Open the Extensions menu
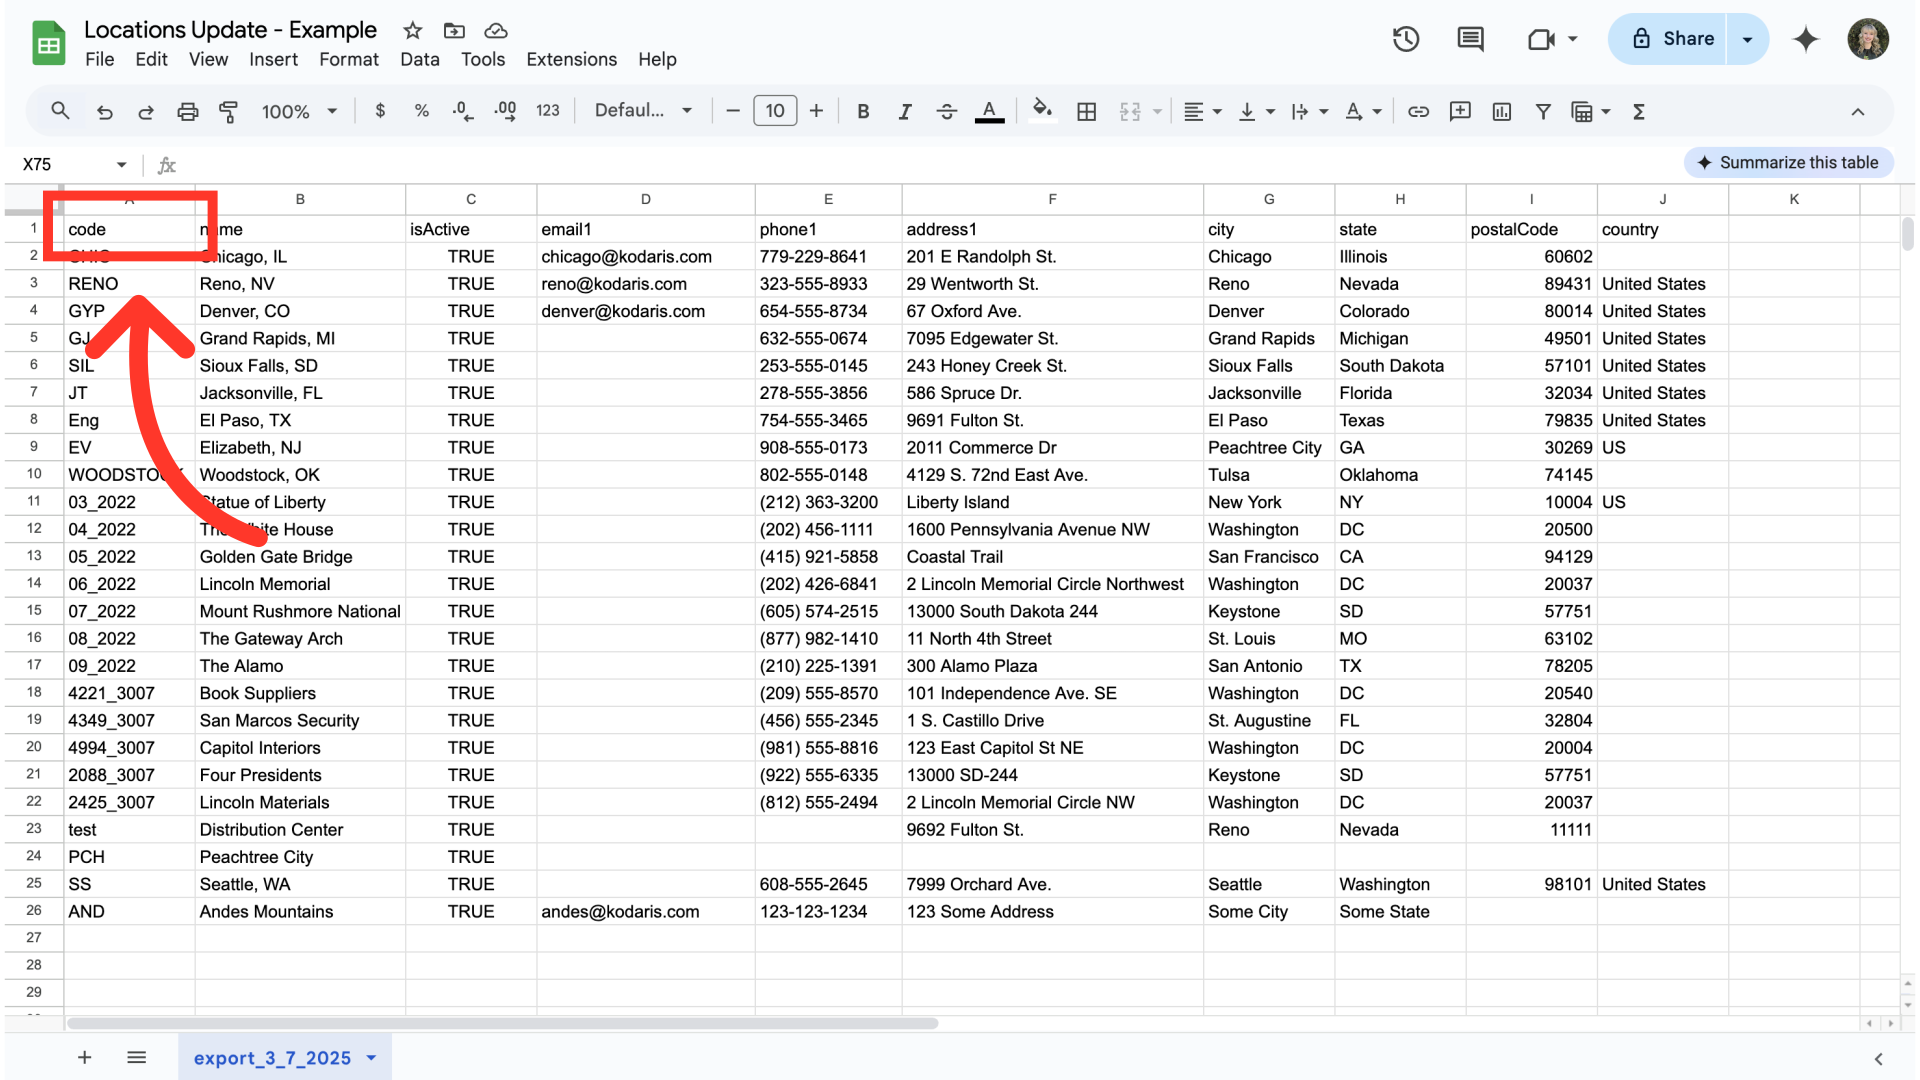Screen dimensions: 1920x1080 571,59
